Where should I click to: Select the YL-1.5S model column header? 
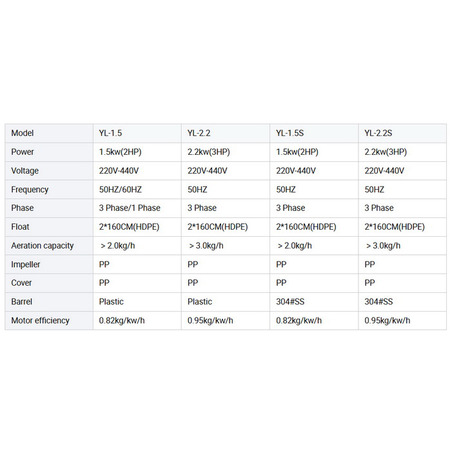[314, 133]
